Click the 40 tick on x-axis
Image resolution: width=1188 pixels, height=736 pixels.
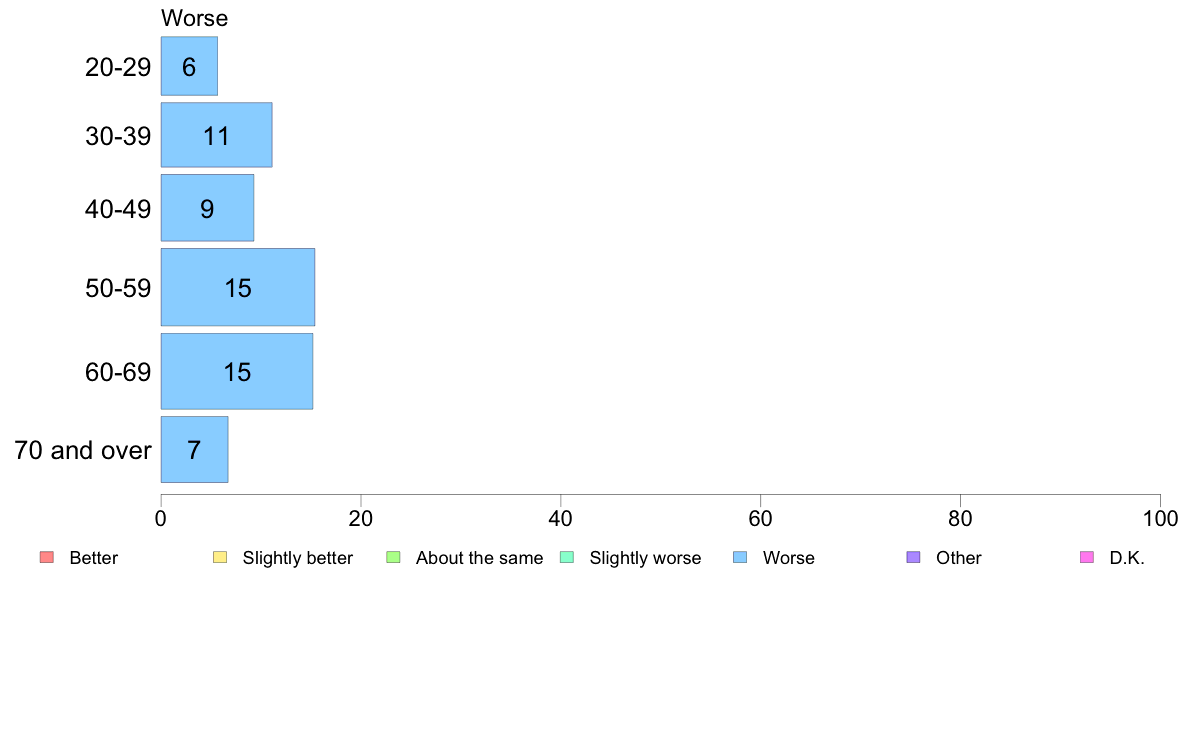pos(561,518)
